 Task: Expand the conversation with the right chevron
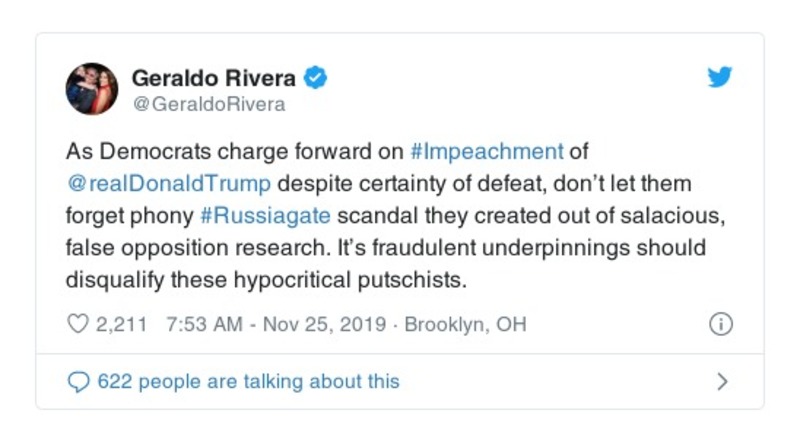tap(722, 381)
